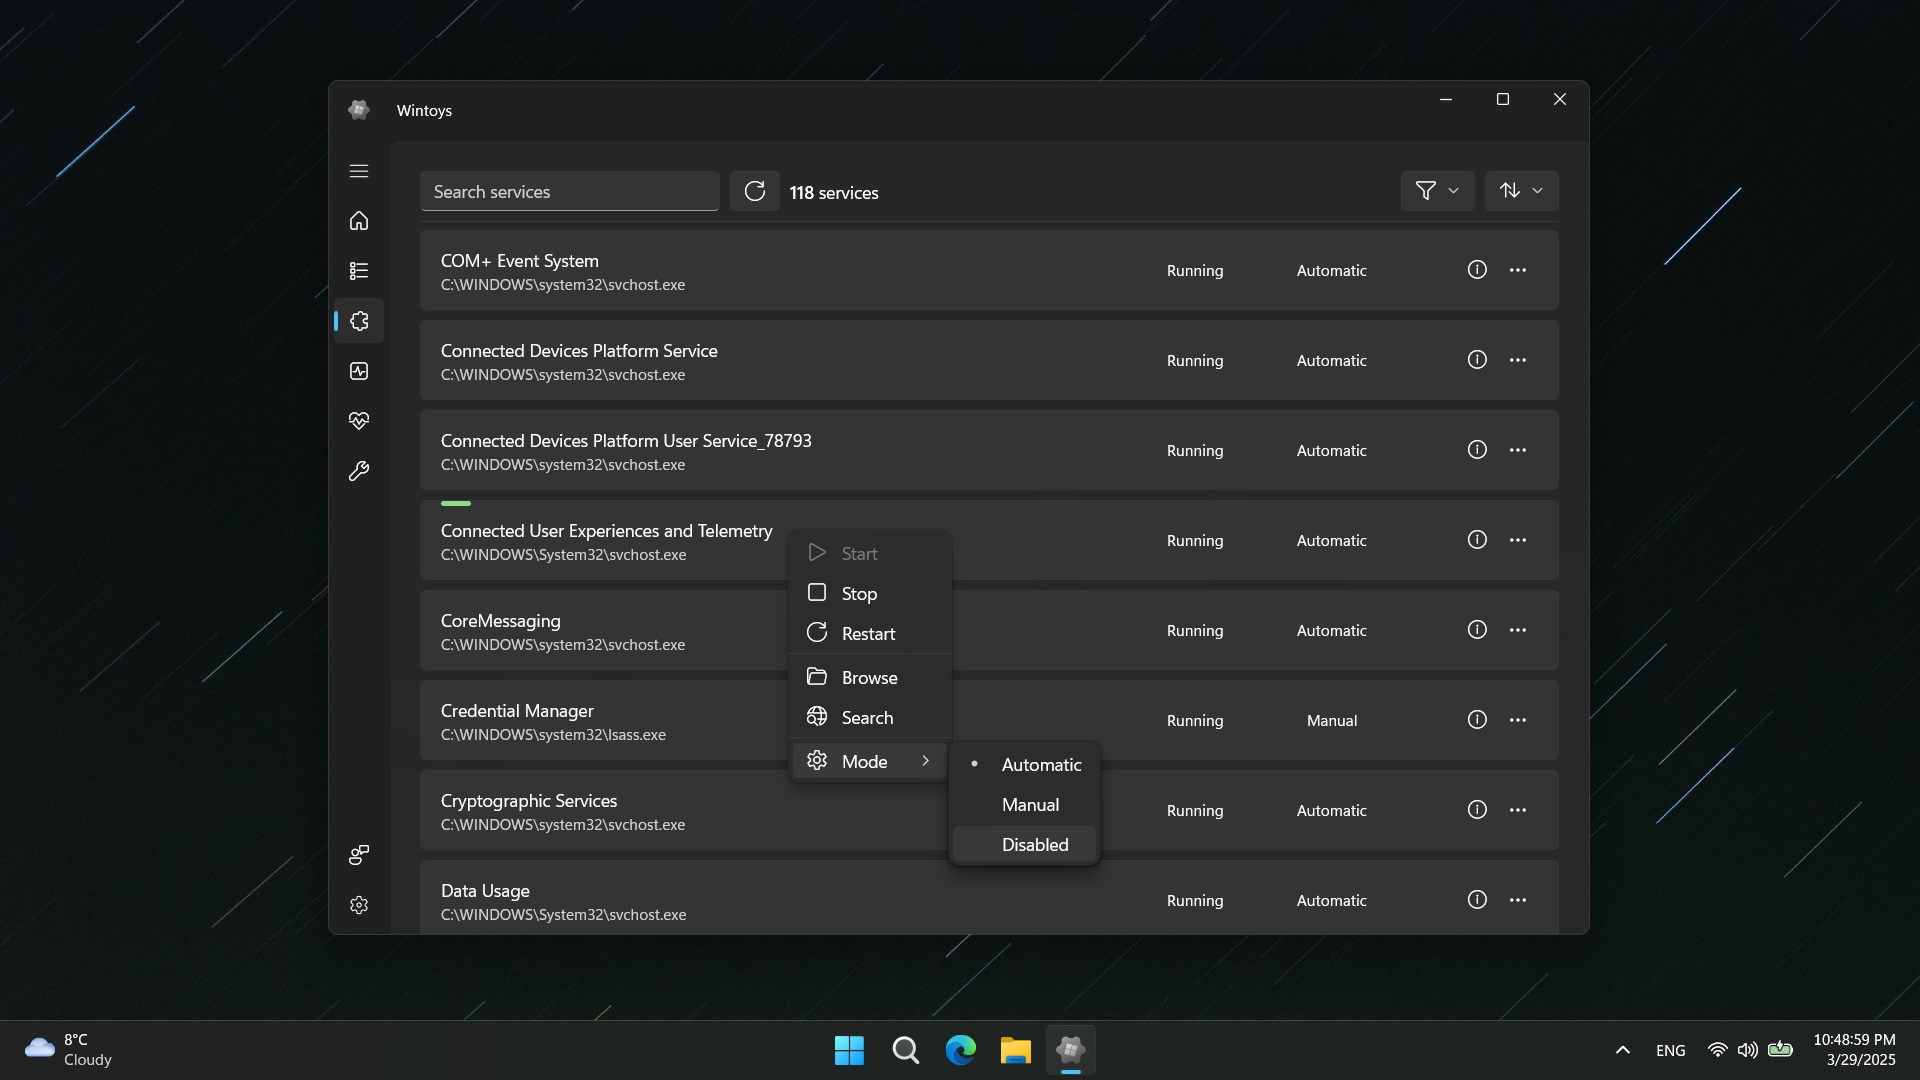Image resolution: width=1920 pixels, height=1080 pixels.
Task: Open the Services section in sidebar
Action: pos(358,320)
